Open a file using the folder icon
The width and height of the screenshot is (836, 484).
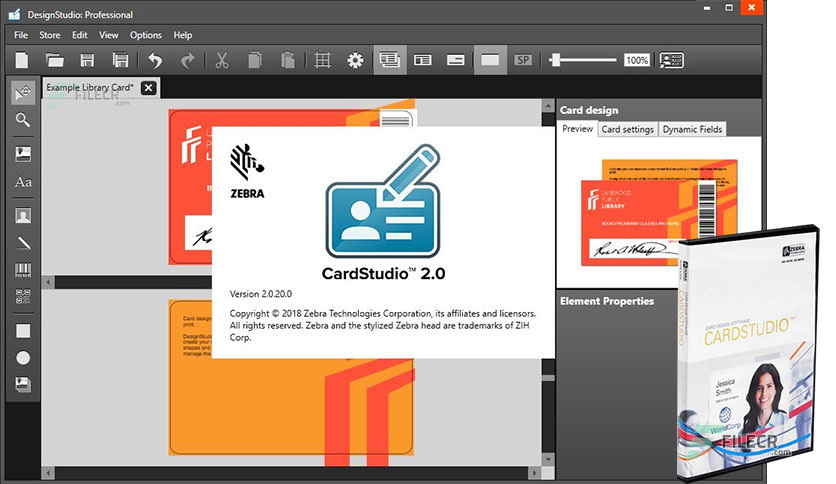[x=54, y=60]
